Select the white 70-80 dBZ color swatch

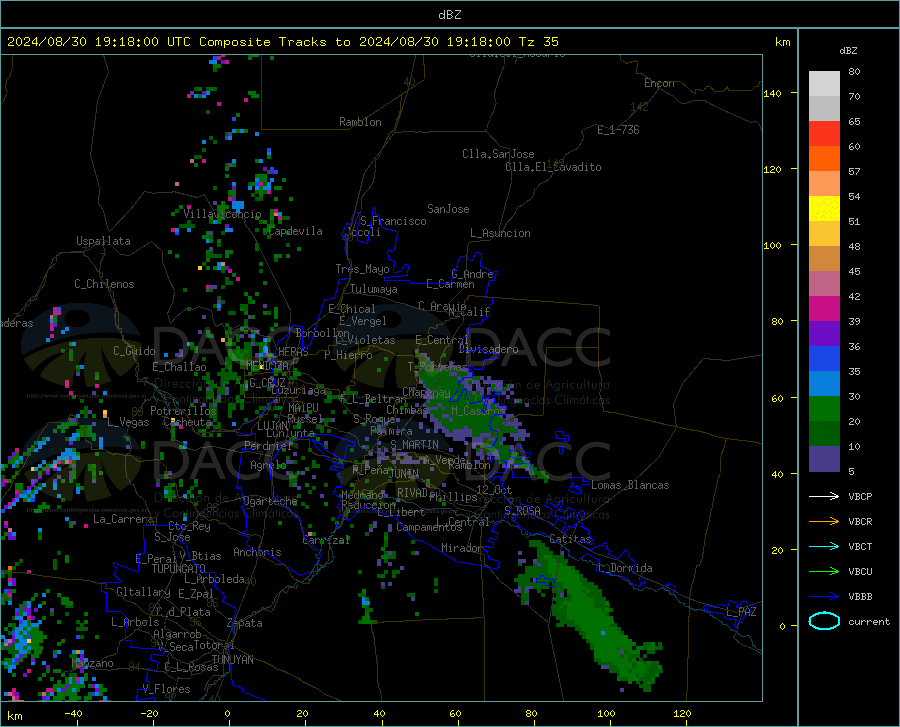pyautogui.click(x=824, y=84)
